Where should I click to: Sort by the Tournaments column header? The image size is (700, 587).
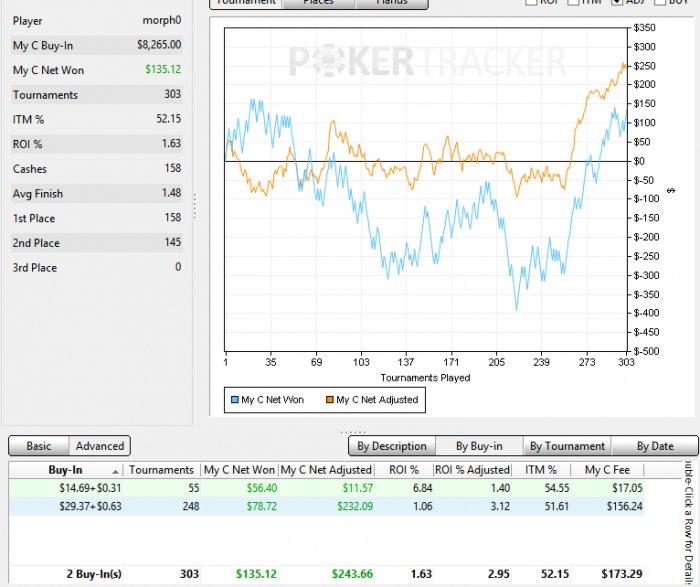tap(162, 470)
